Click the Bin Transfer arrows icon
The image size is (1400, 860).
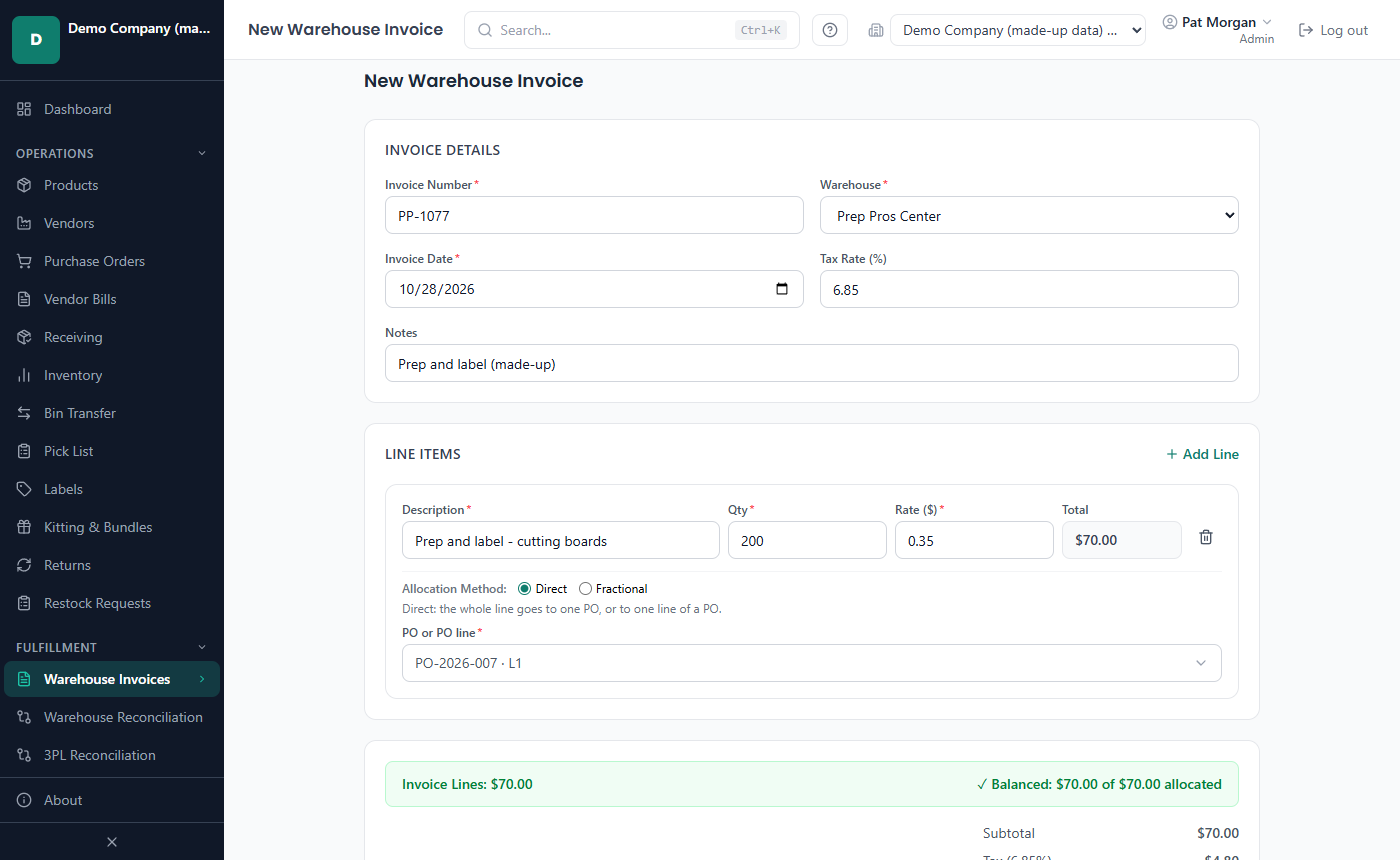point(24,413)
